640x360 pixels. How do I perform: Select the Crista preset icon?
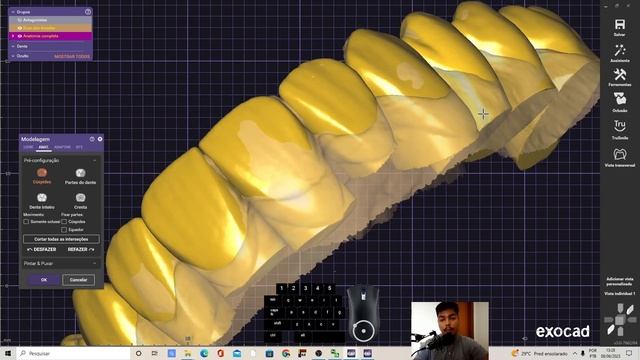pyautogui.click(x=80, y=198)
